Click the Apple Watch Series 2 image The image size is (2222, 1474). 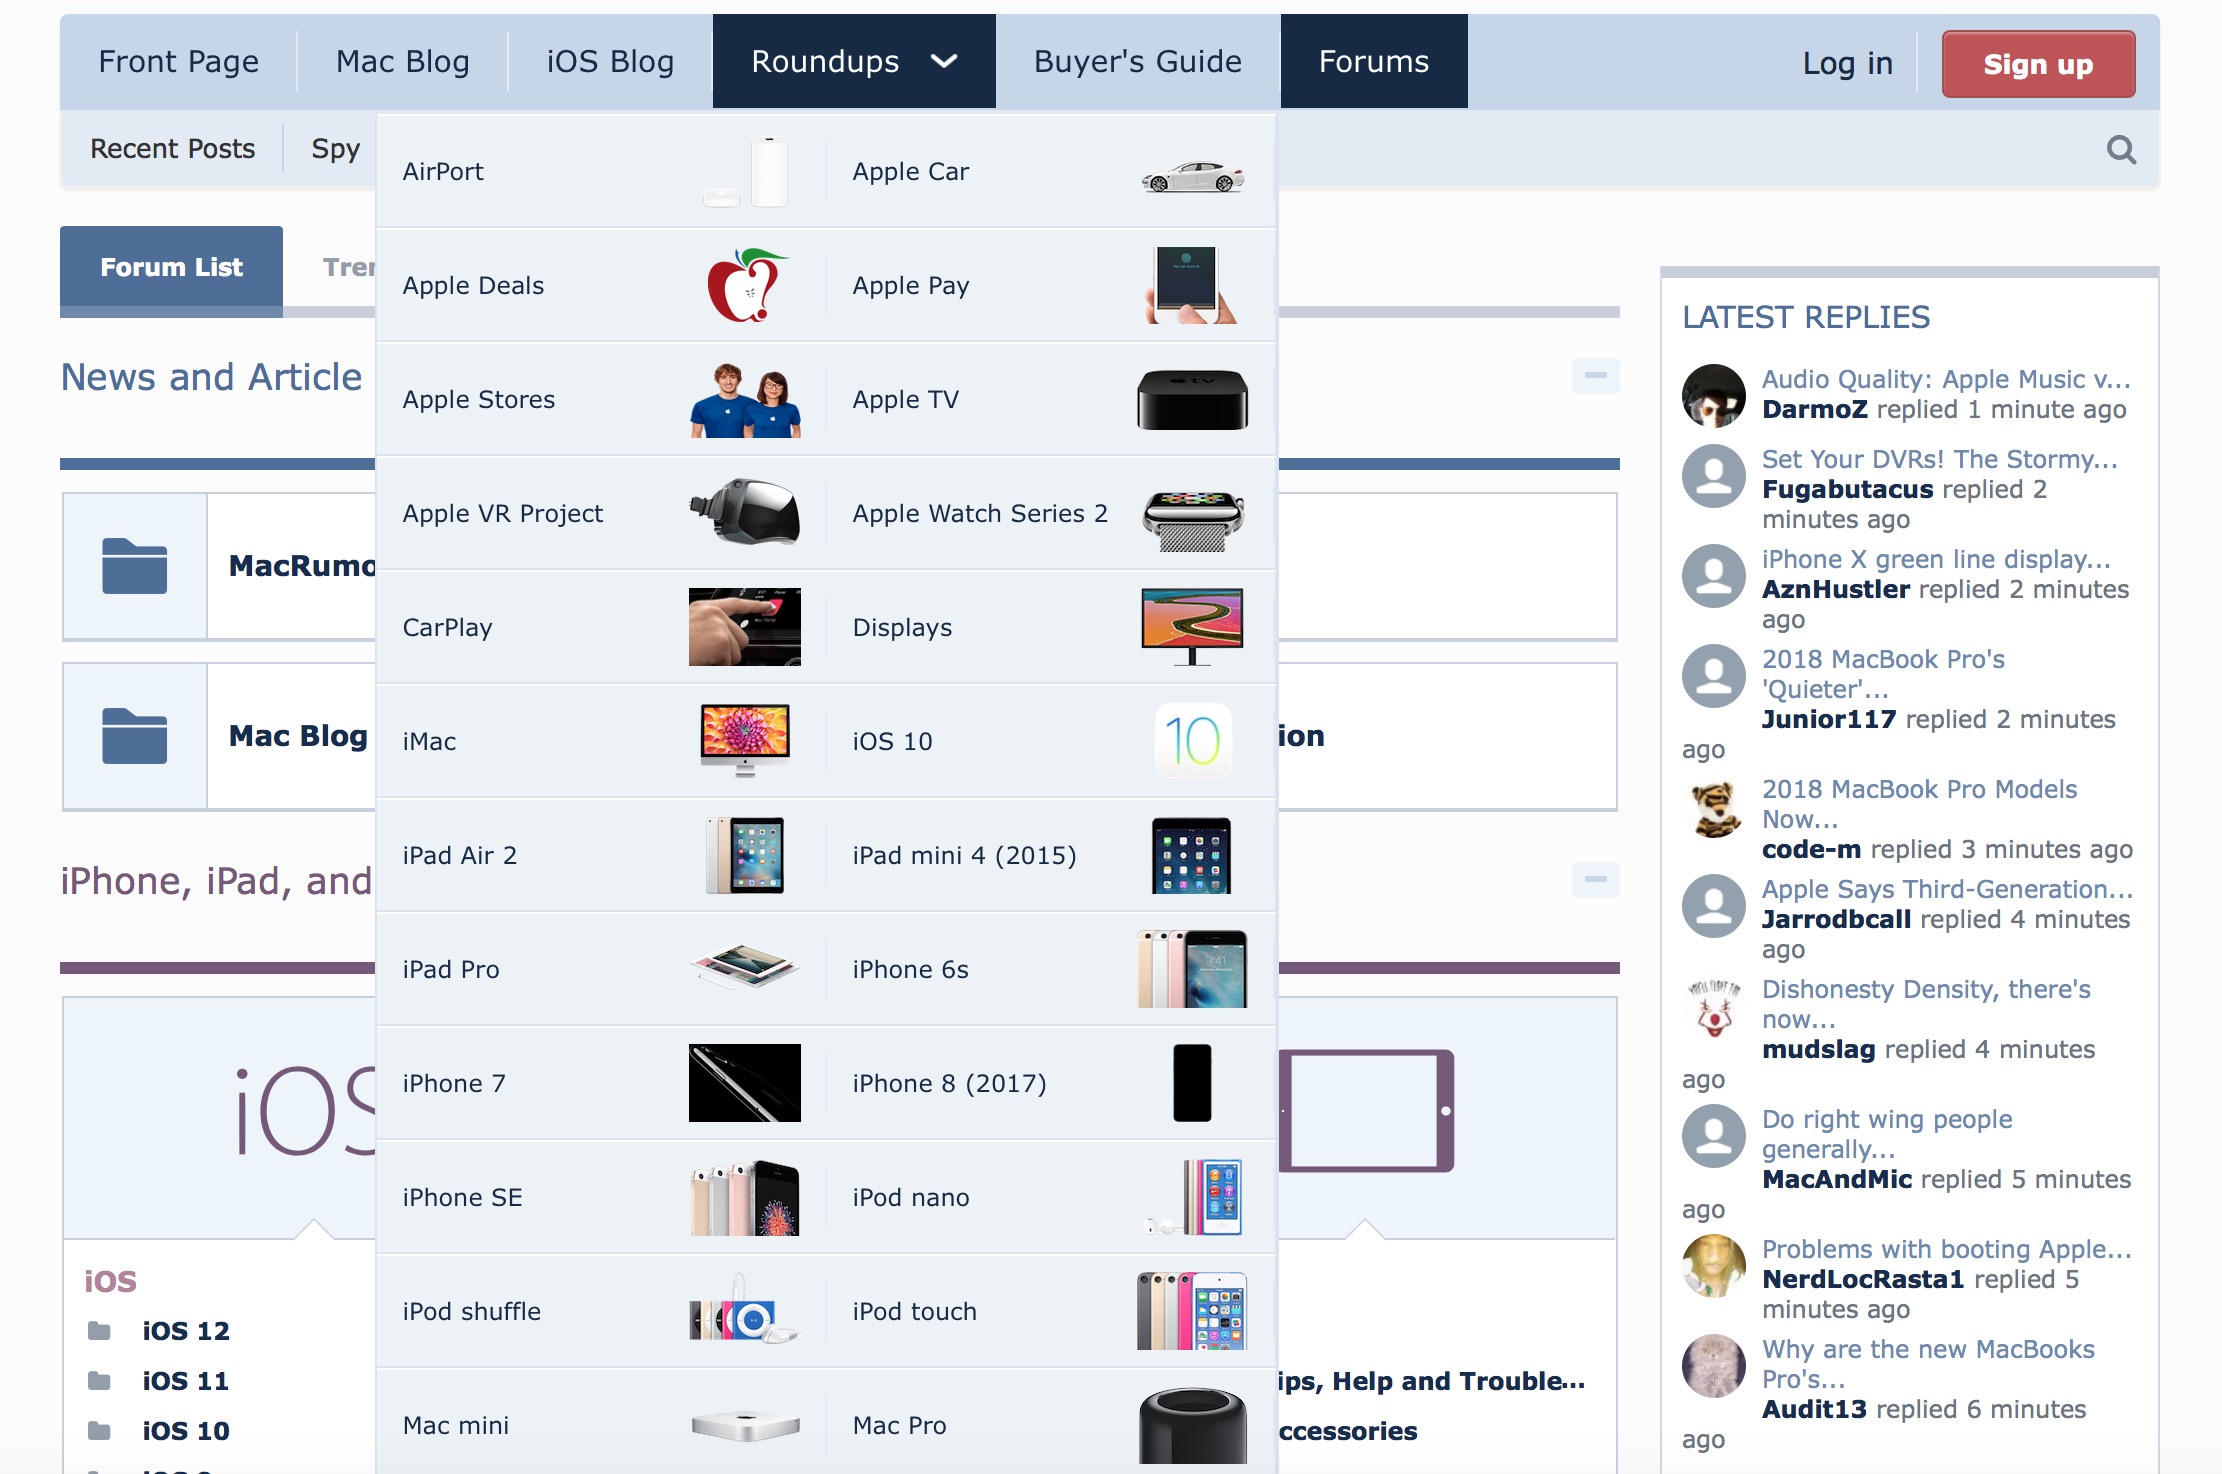[1193, 521]
